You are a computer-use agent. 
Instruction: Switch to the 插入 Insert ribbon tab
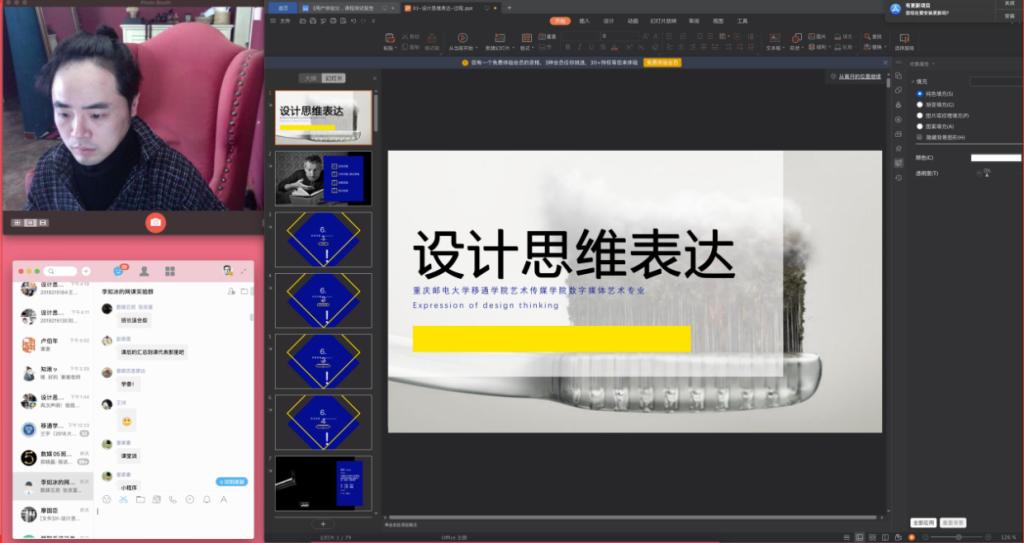584,20
